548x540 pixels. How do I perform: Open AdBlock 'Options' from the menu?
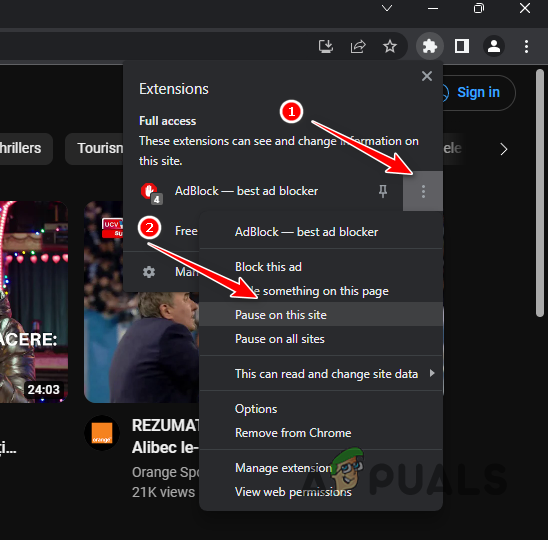[x=321, y=409]
